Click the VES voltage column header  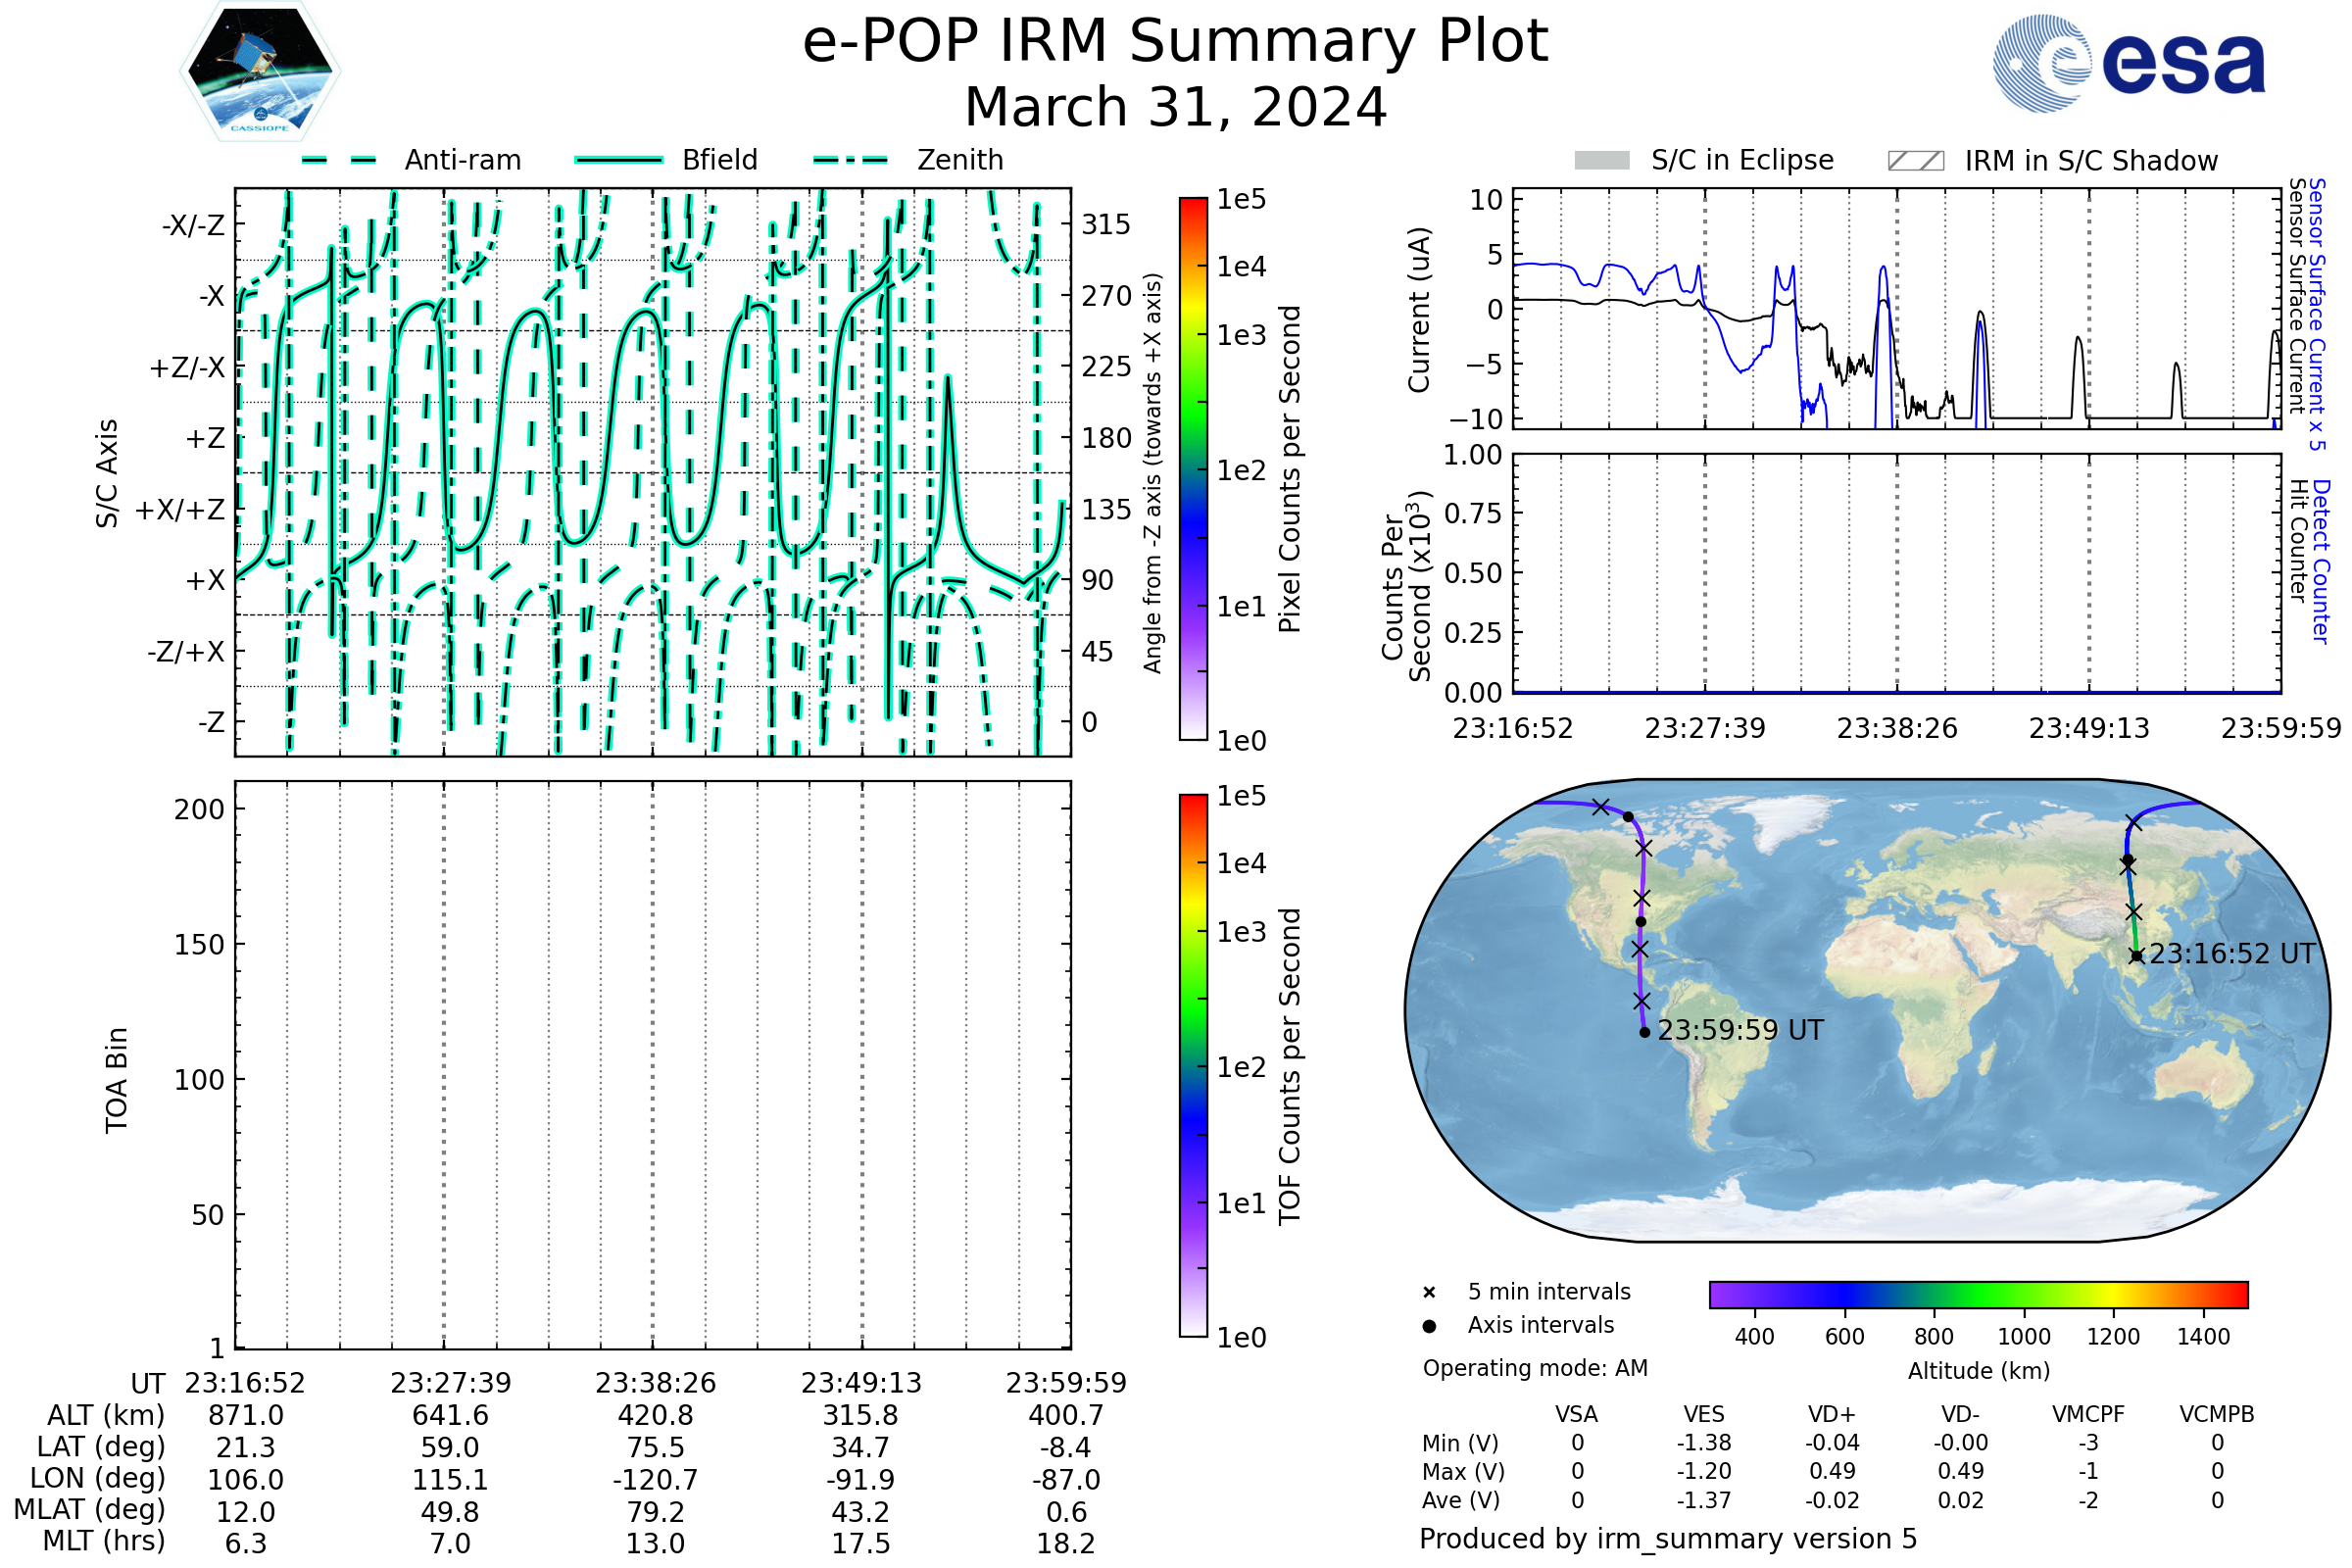coord(1704,1414)
